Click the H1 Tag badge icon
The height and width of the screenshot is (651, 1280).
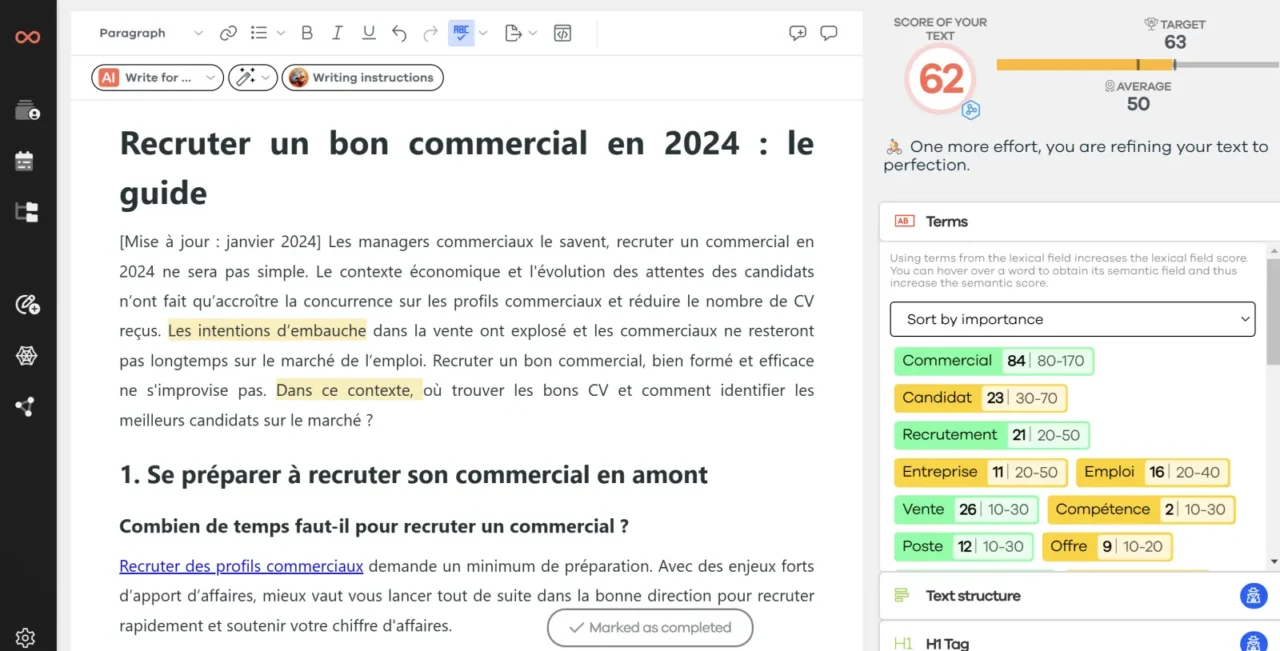click(1253, 643)
